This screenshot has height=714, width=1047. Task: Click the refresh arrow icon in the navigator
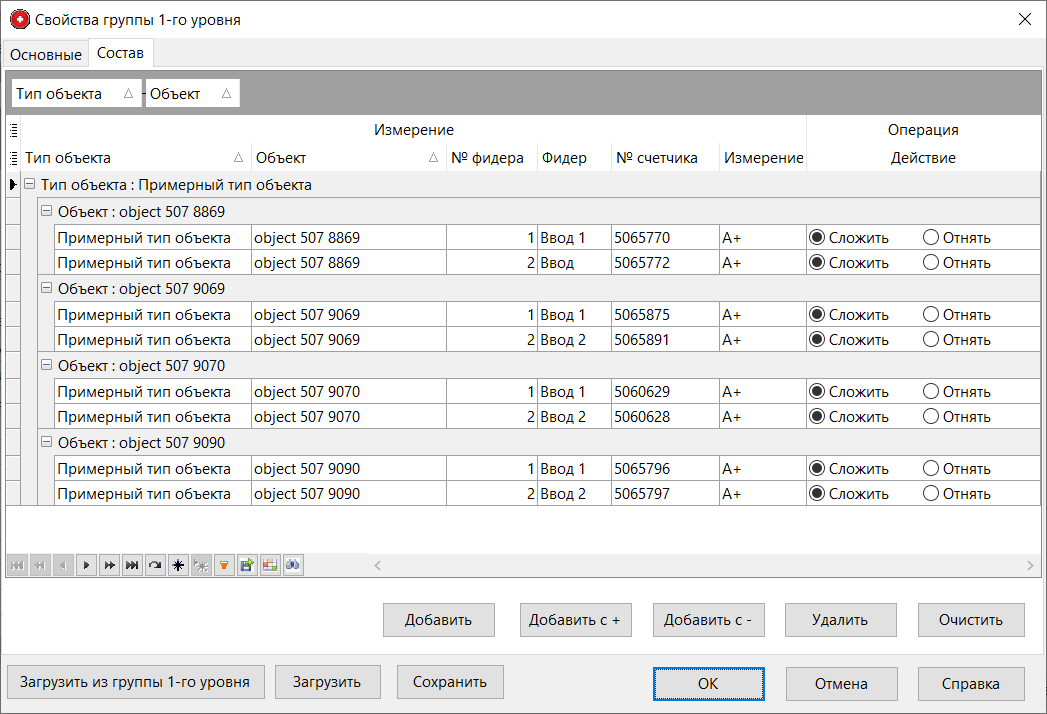click(155, 566)
